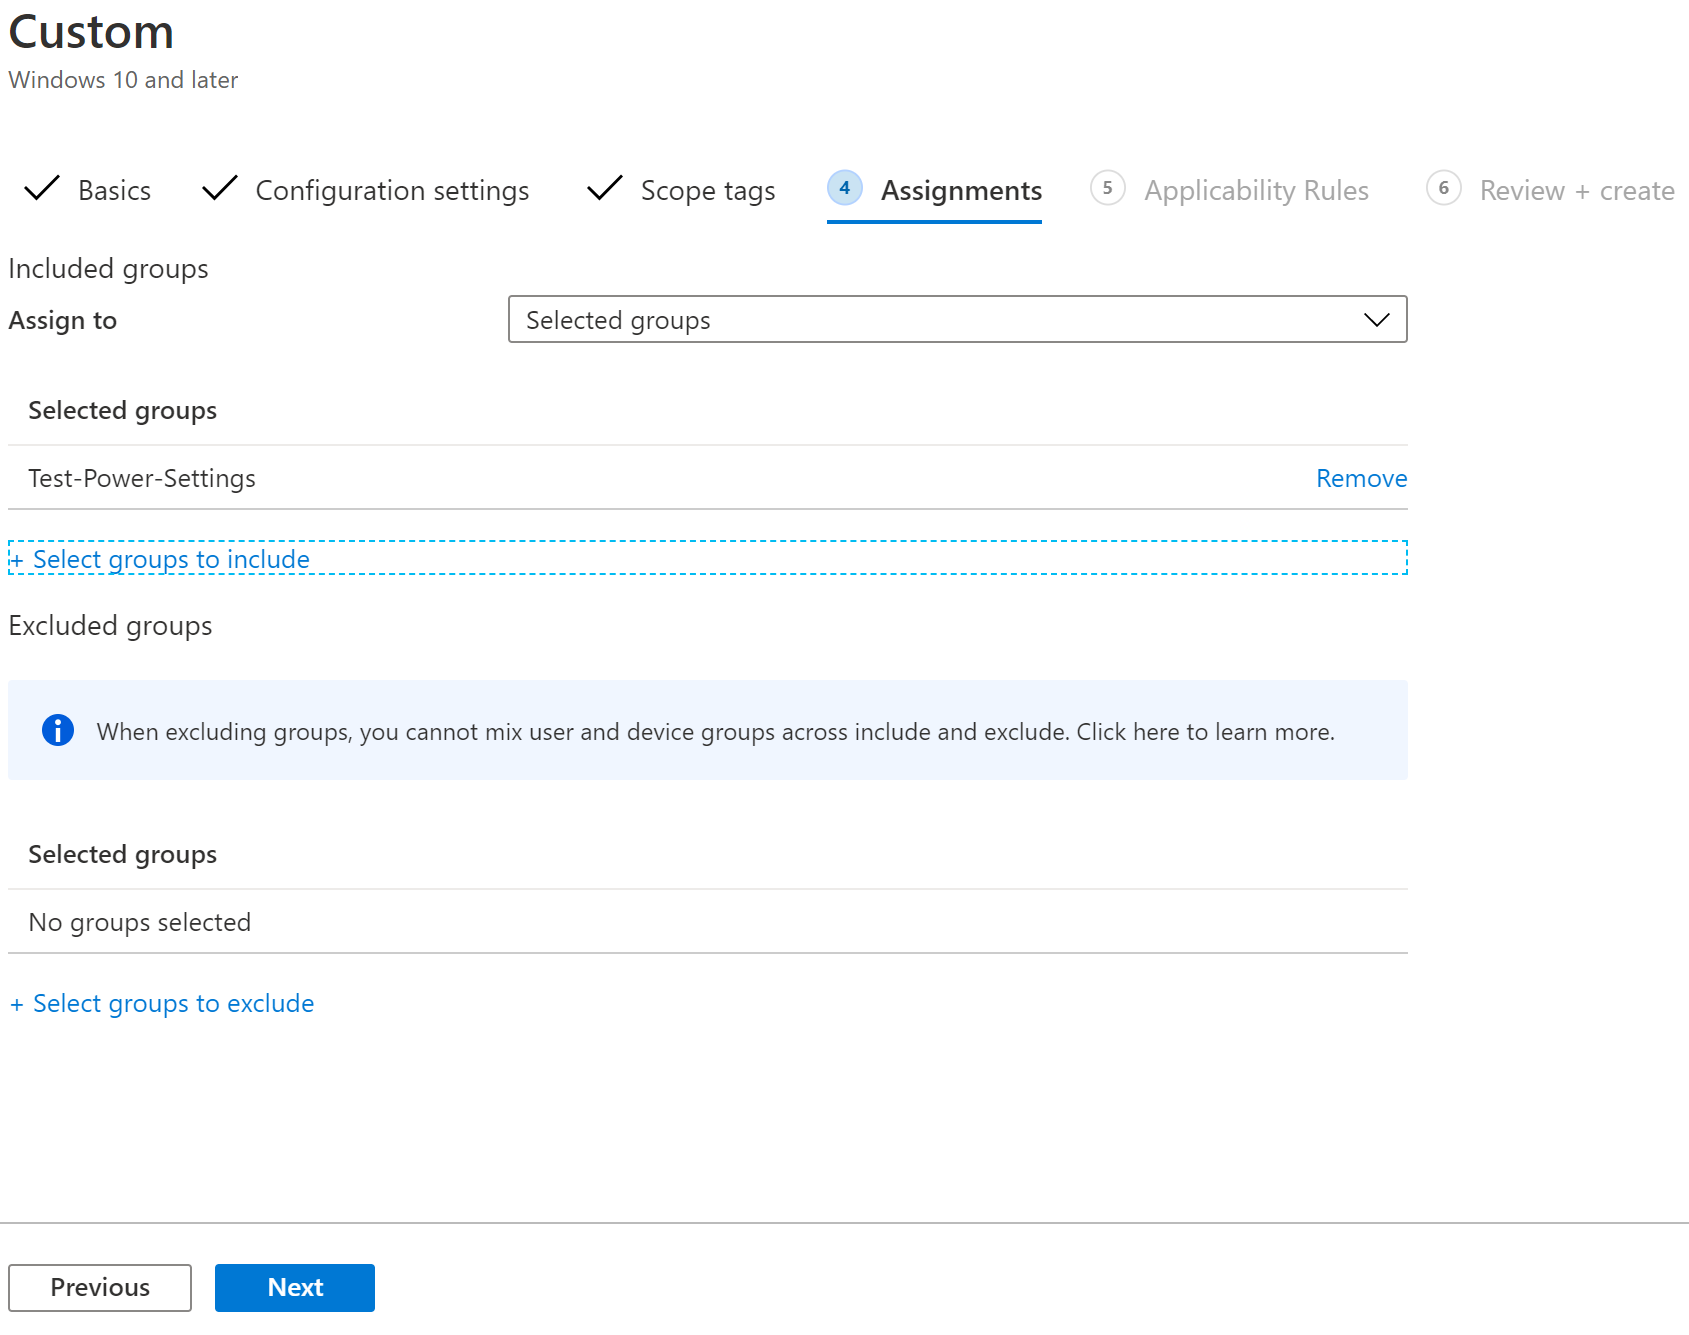
Task: Click the plus icon before Select groups to exclude
Action: [16, 1003]
